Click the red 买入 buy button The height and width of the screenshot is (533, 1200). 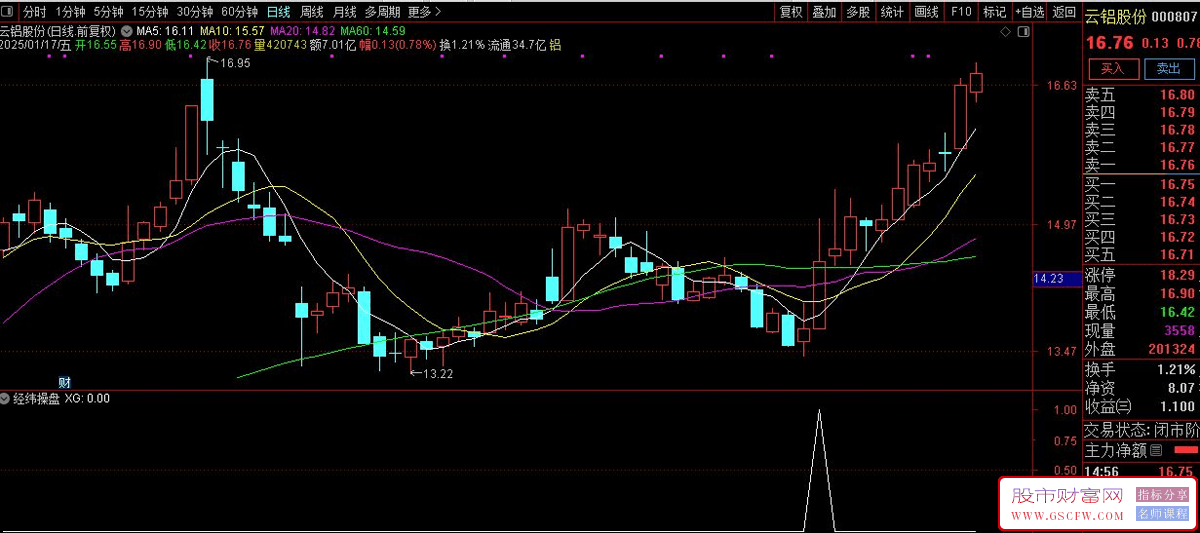tap(1112, 69)
